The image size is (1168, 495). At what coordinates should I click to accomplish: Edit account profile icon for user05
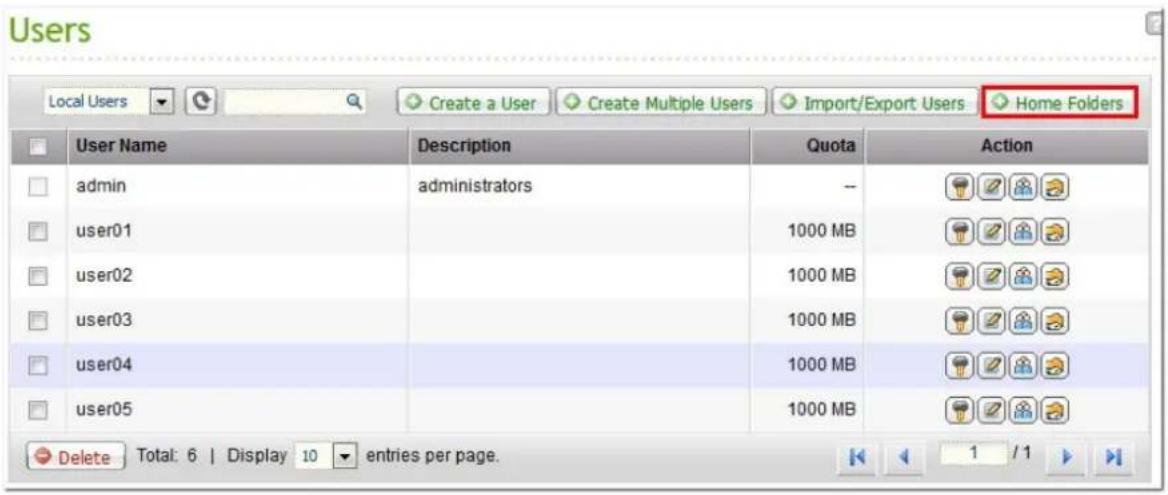990,409
